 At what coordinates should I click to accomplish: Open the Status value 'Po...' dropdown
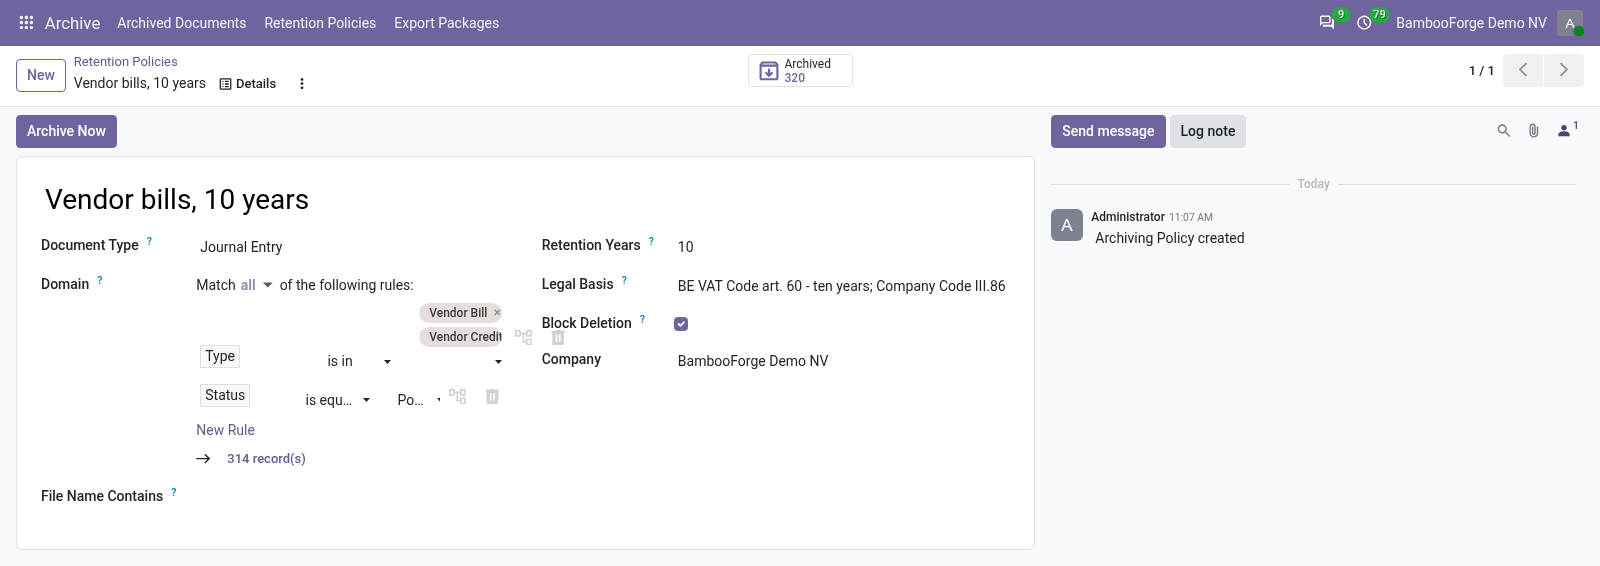click(x=418, y=400)
